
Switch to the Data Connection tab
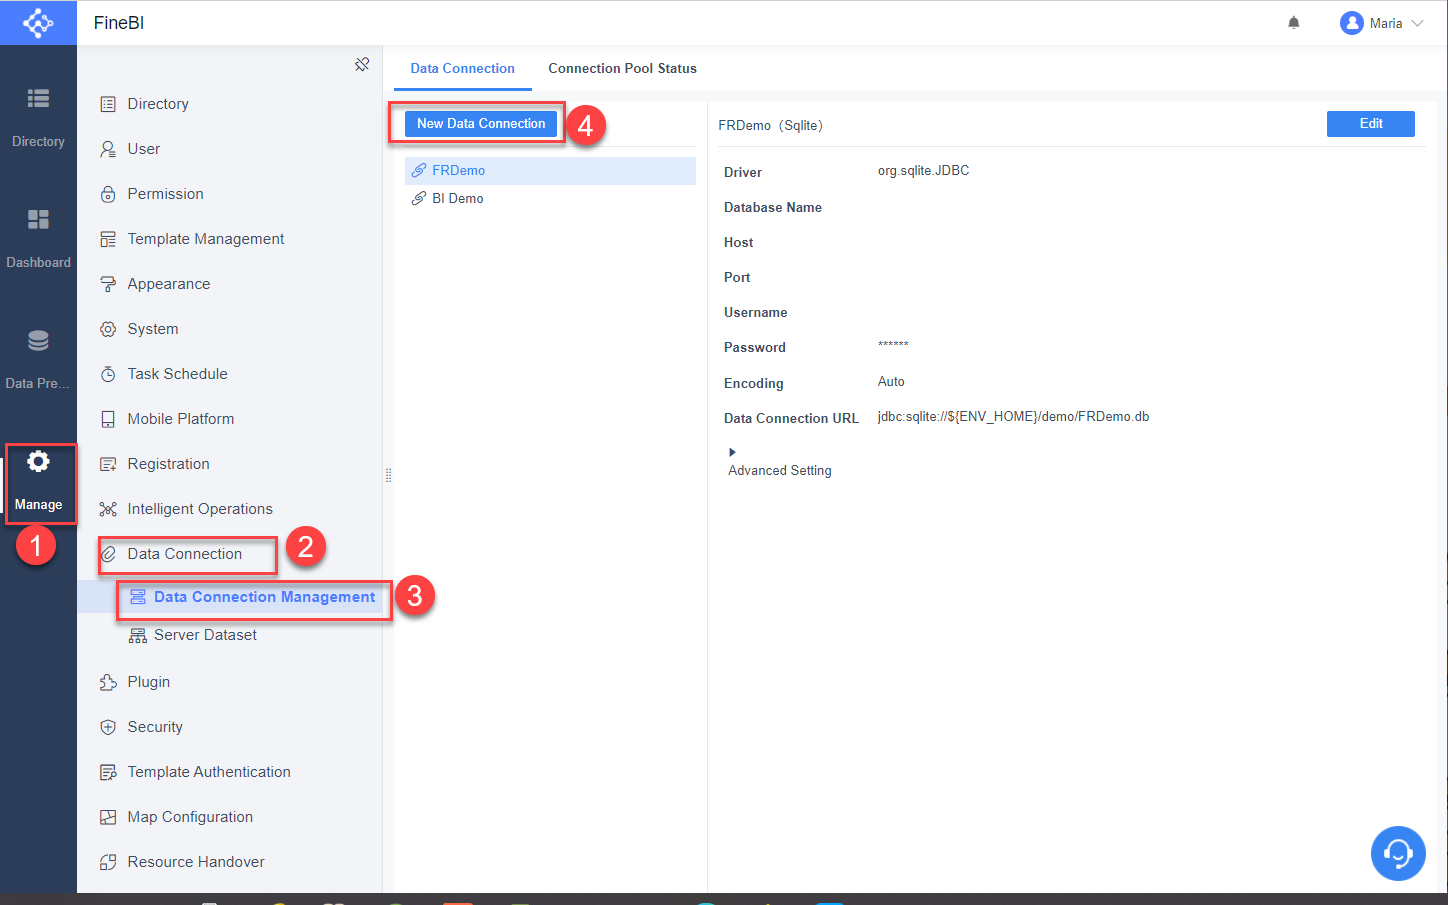click(462, 68)
